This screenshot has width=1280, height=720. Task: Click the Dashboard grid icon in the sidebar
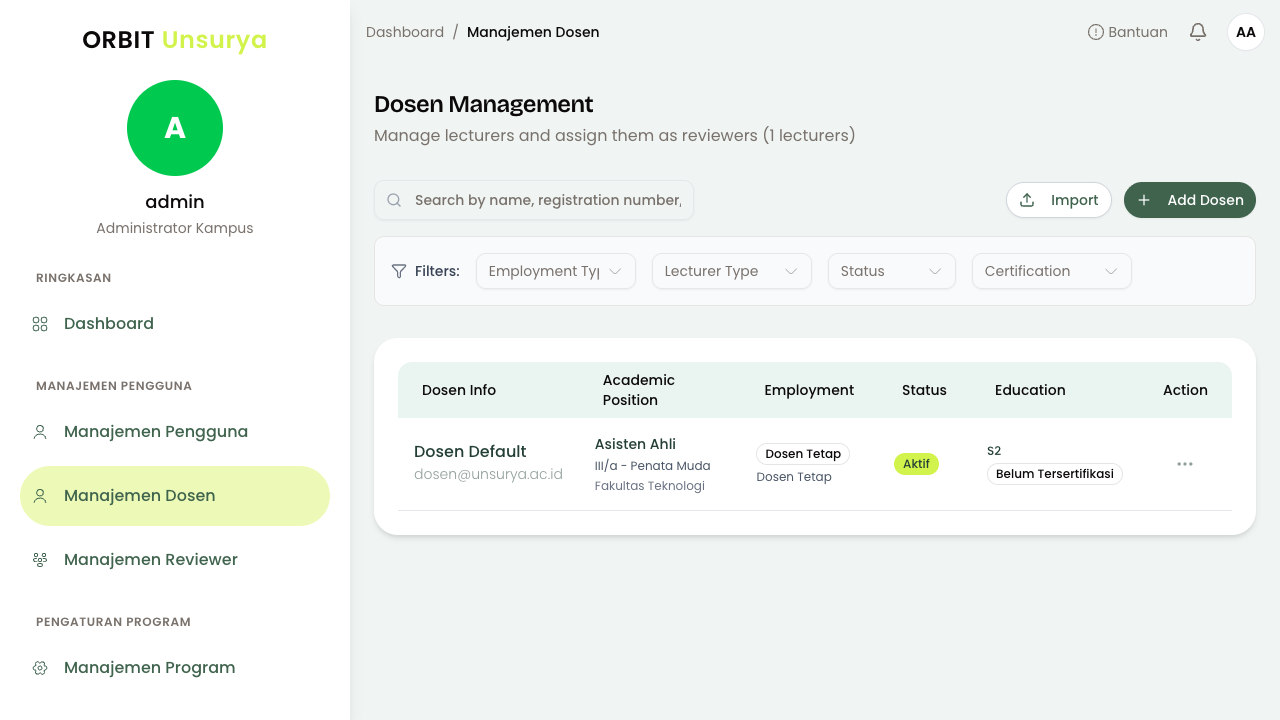click(x=40, y=324)
